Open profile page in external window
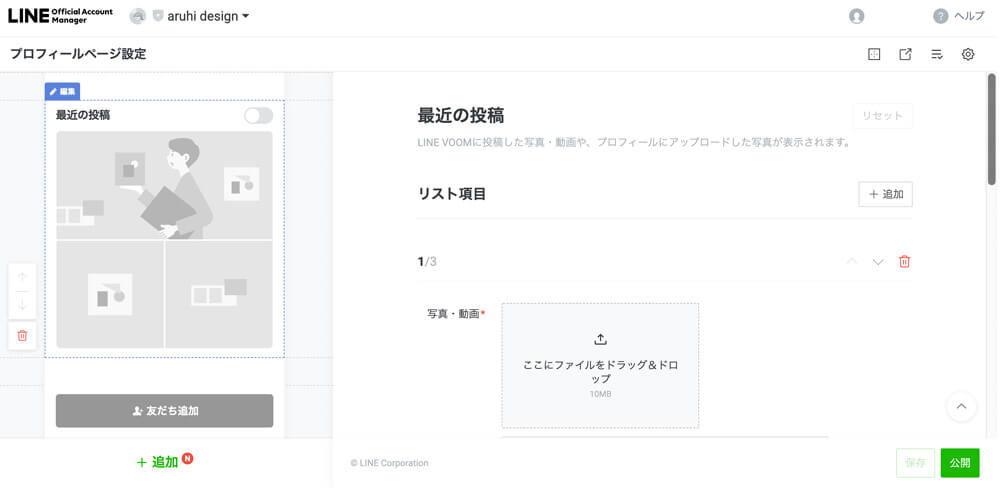Screen dimensions: 1000x493 point(905,54)
